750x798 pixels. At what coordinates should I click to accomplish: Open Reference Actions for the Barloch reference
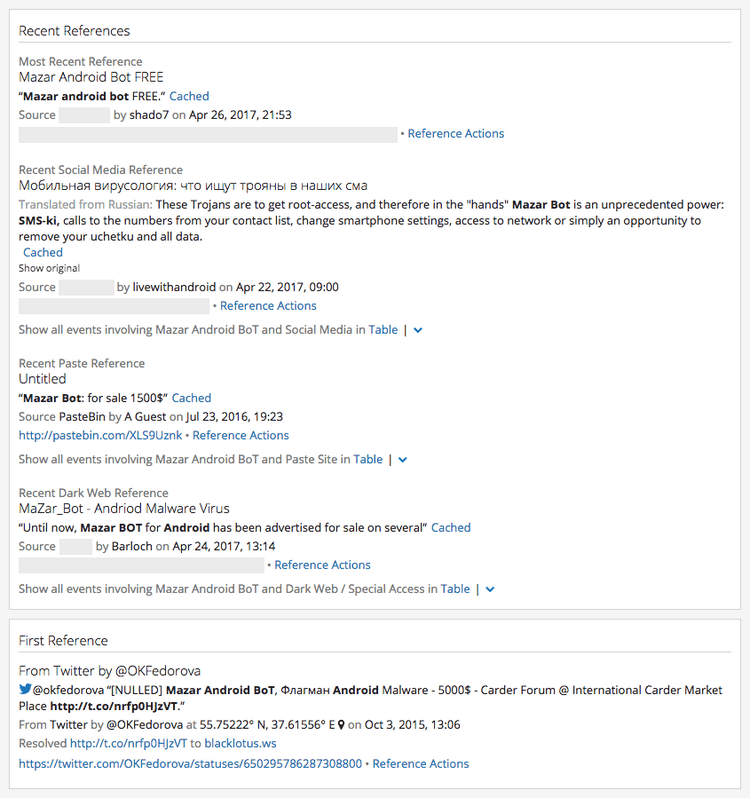click(322, 565)
